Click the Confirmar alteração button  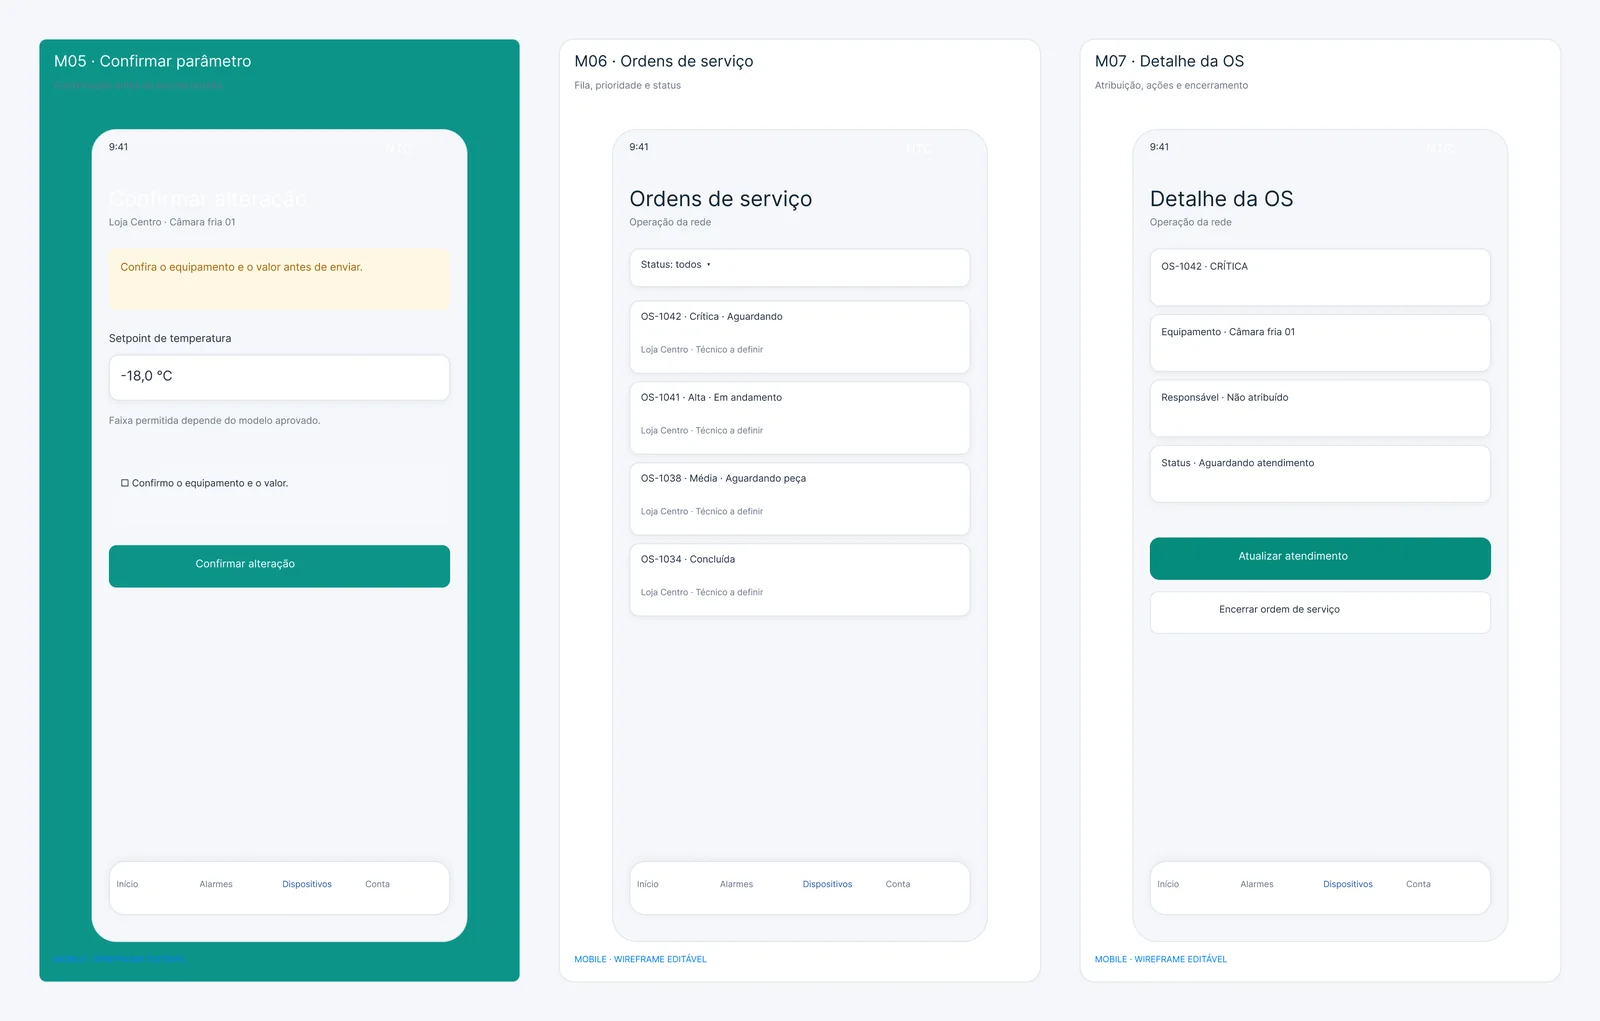279,566
